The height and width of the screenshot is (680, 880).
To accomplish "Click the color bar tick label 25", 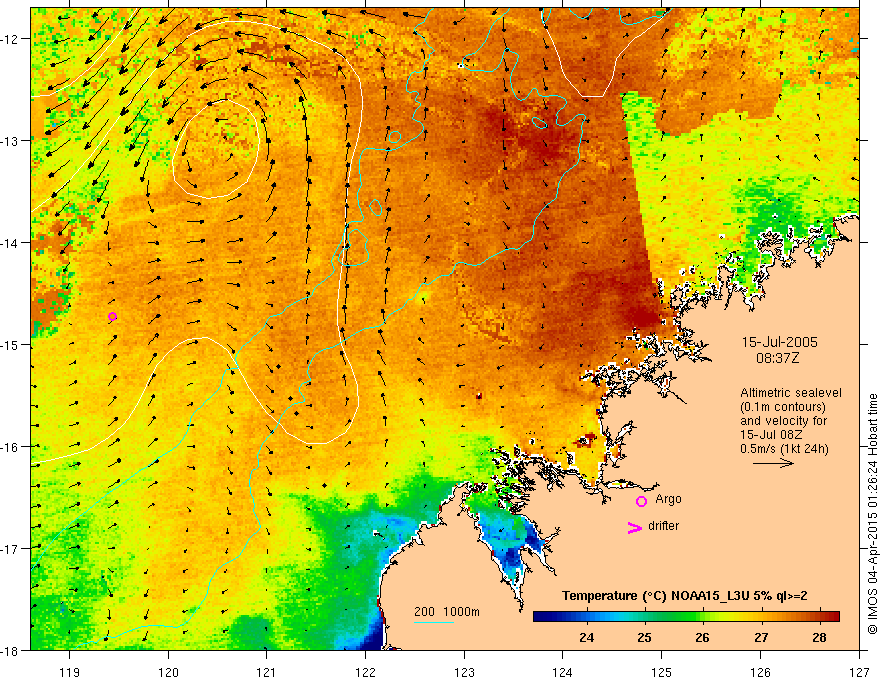I will [644, 637].
